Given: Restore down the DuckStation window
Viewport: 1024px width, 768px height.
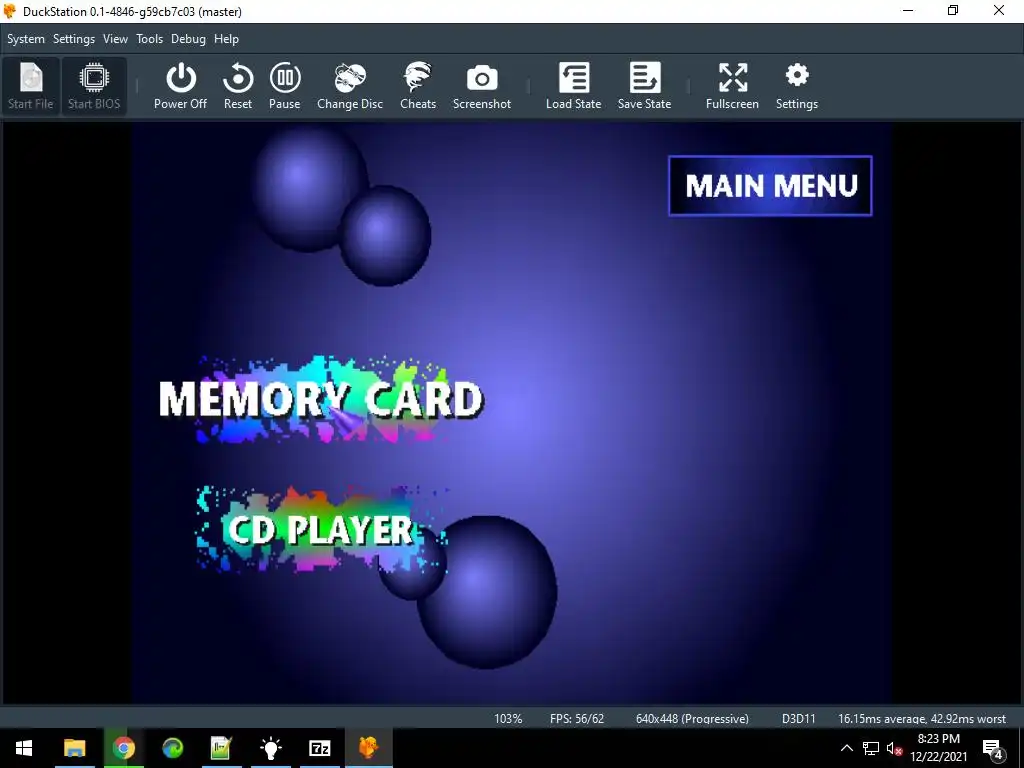Looking at the screenshot, I should [953, 10].
